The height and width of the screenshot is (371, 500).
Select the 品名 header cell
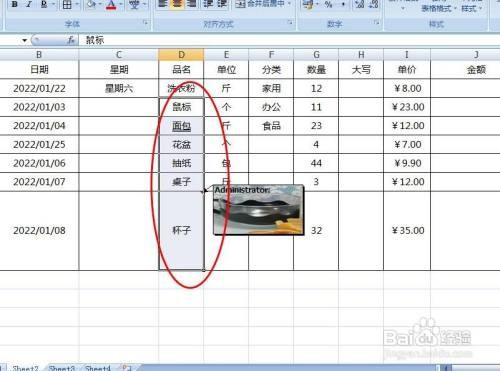click(181, 69)
